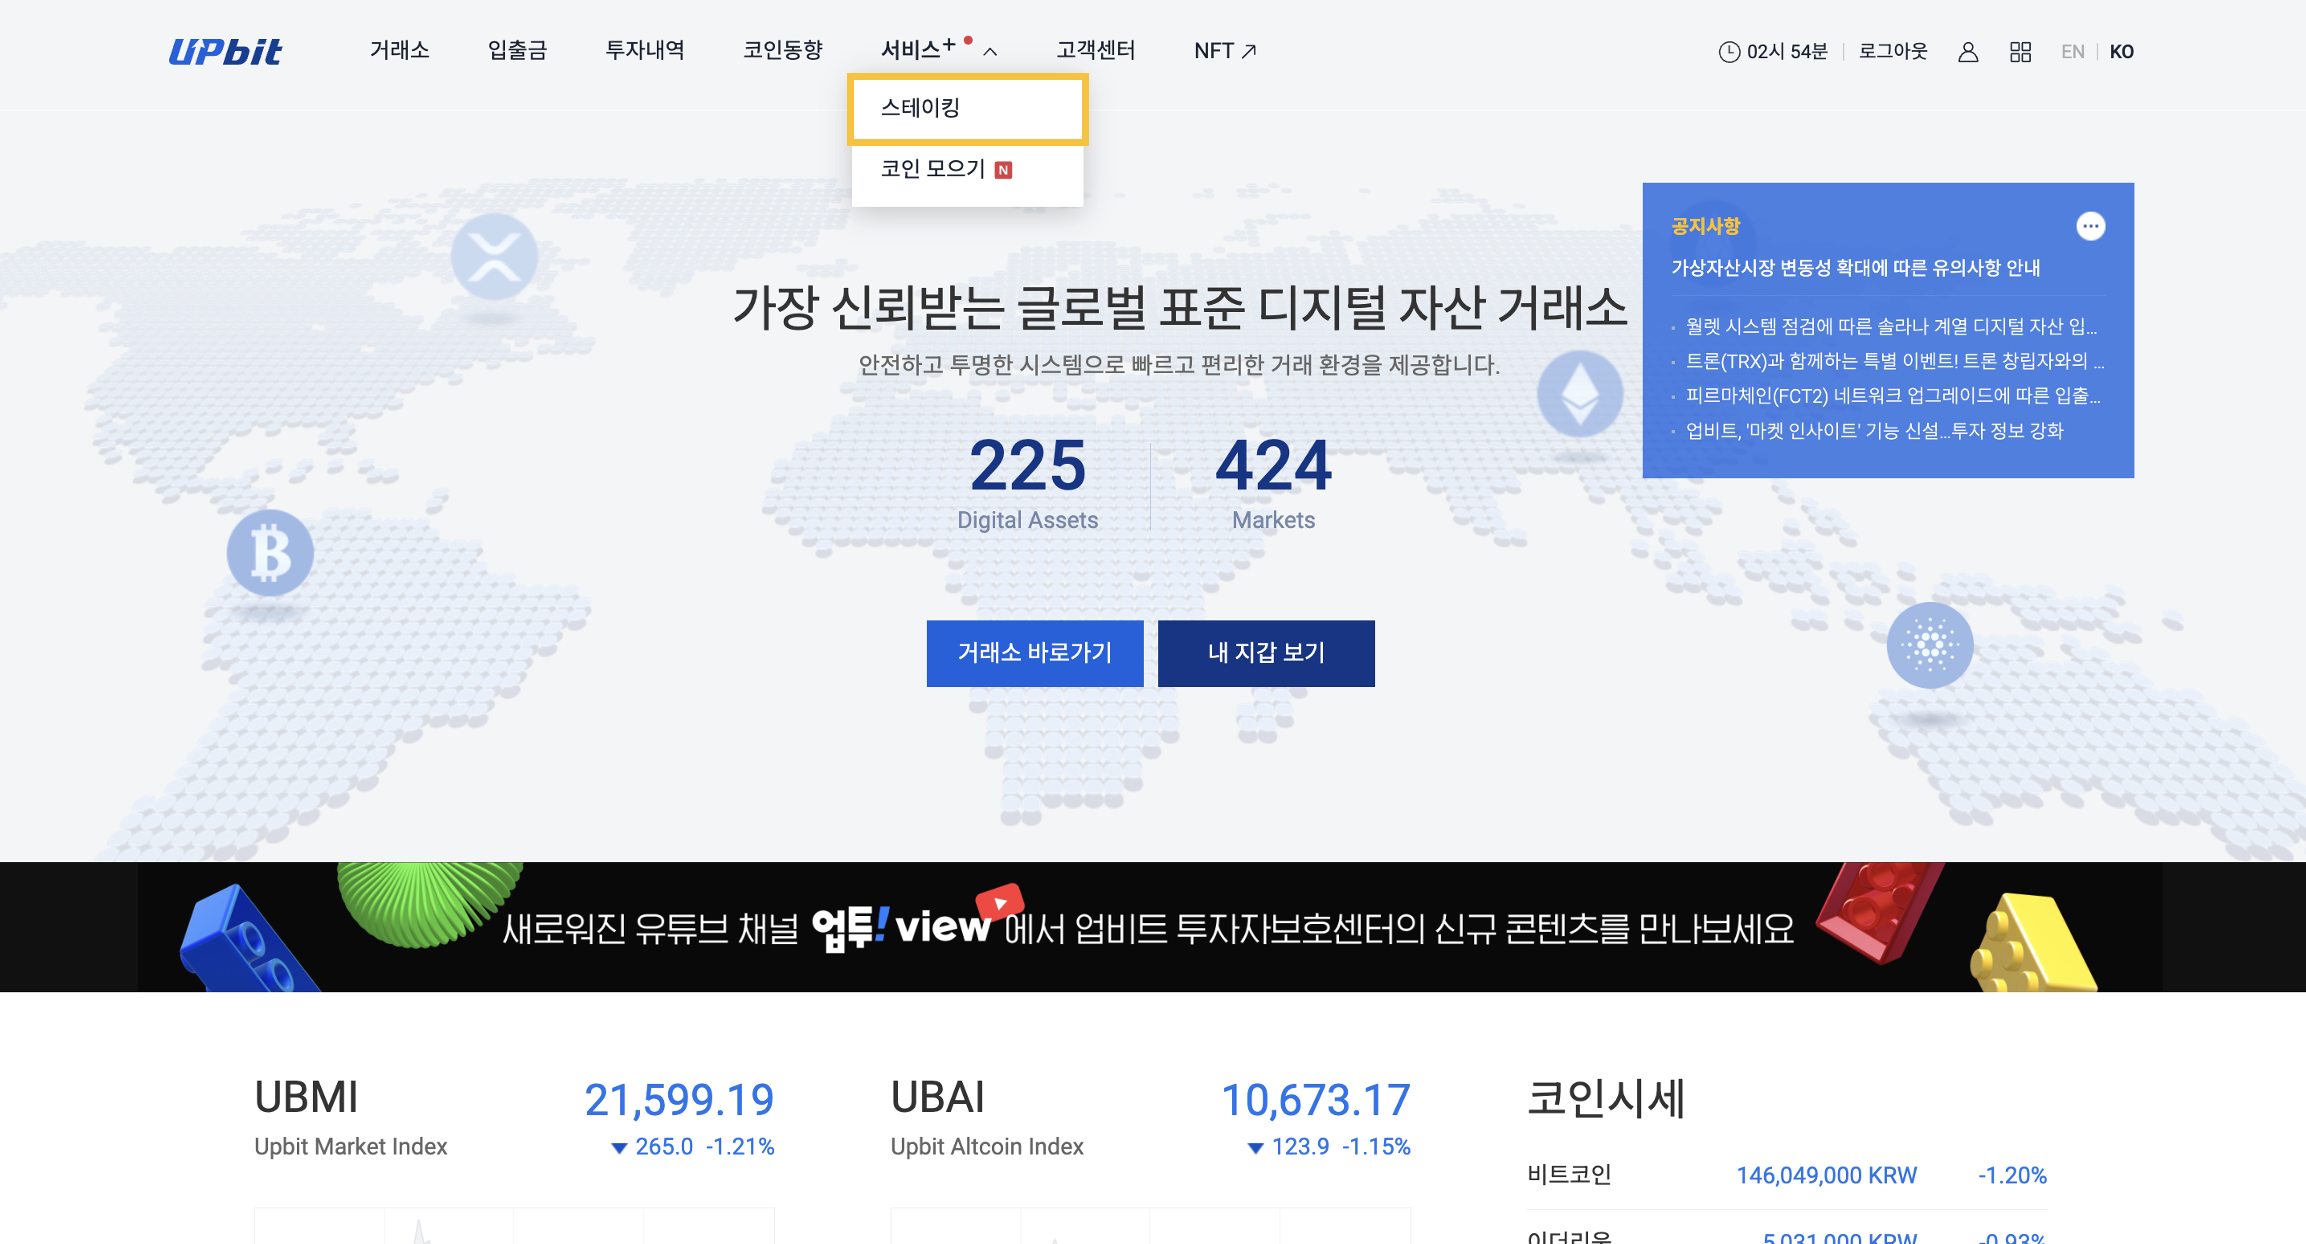Image resolution: width=2306 pixels, height=1244 pixels.
Task: Click 로그아웃 link
Action: click(x=1893, y=51)
